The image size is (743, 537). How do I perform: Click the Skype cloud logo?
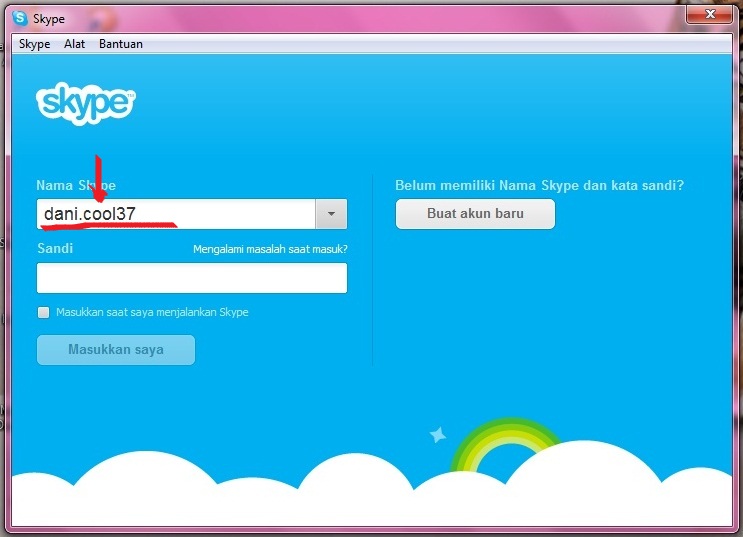[86, 103]
